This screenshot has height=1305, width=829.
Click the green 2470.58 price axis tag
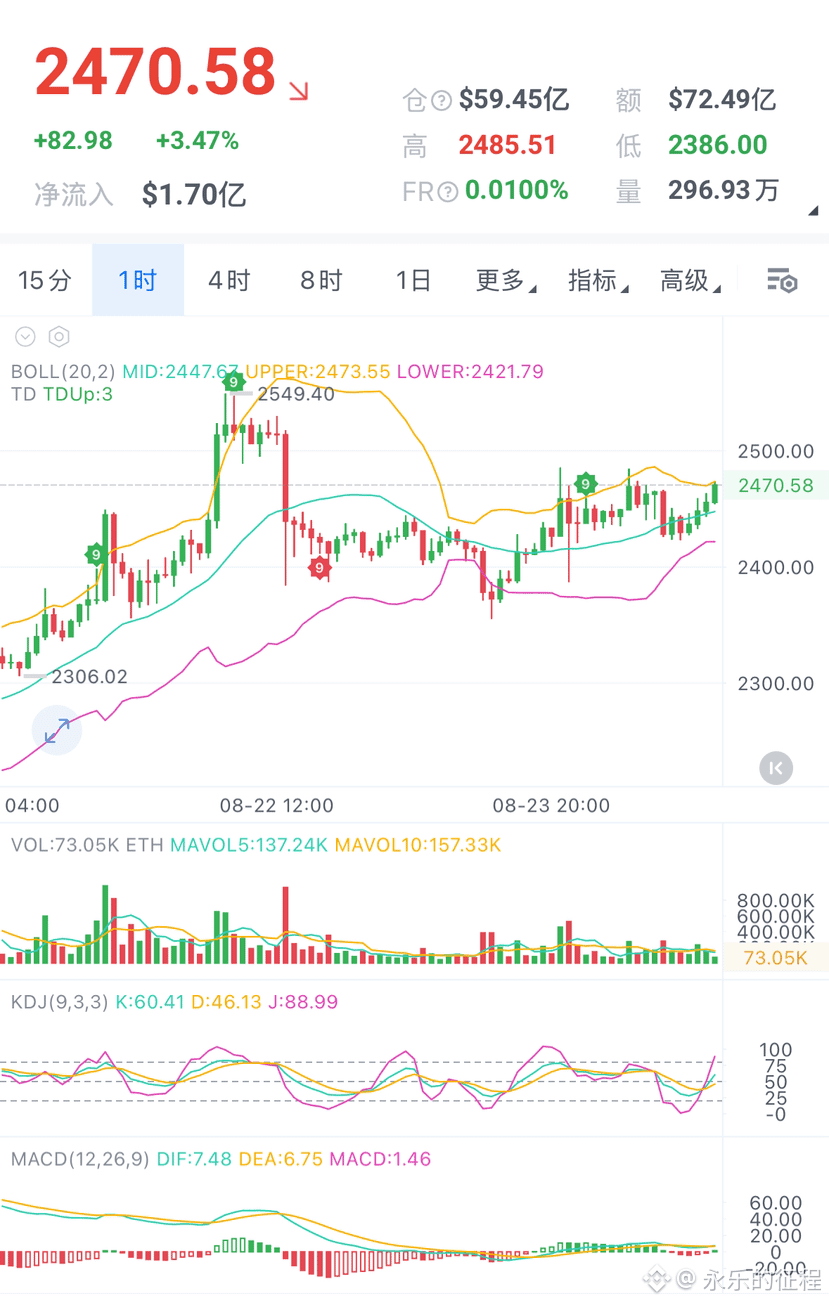(x=775, y=486)
